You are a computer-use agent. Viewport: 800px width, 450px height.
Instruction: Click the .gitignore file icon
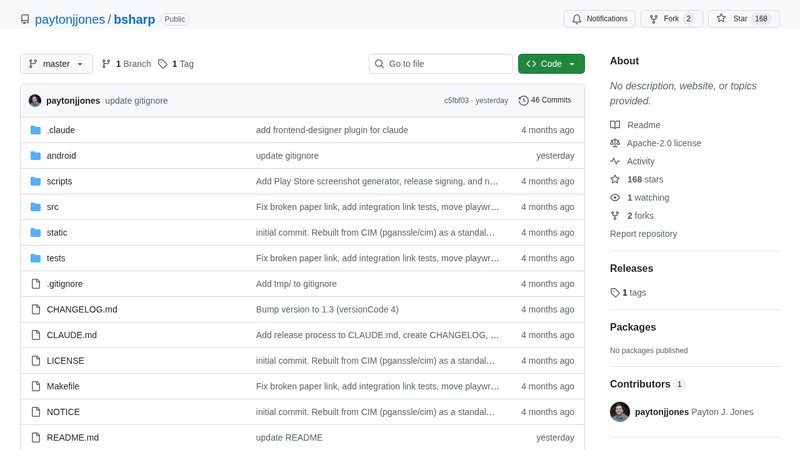(35, 284)
